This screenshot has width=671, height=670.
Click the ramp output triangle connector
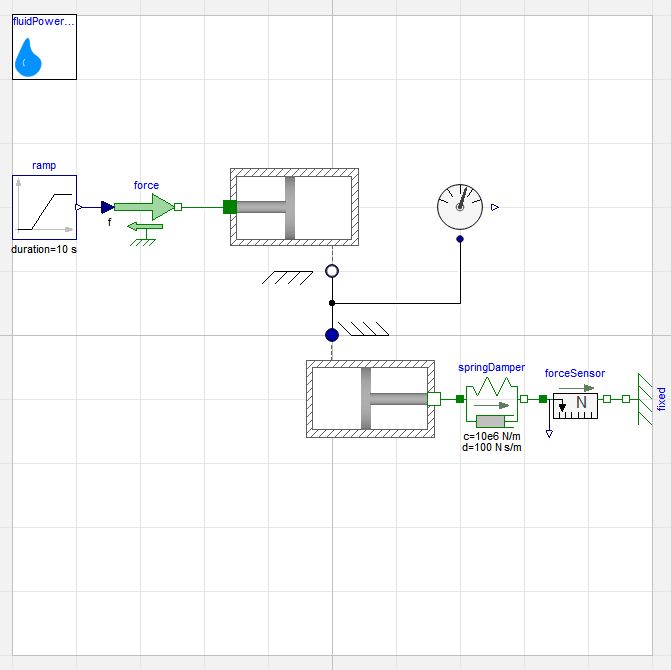pyautogui.click(x=79, y=208)
